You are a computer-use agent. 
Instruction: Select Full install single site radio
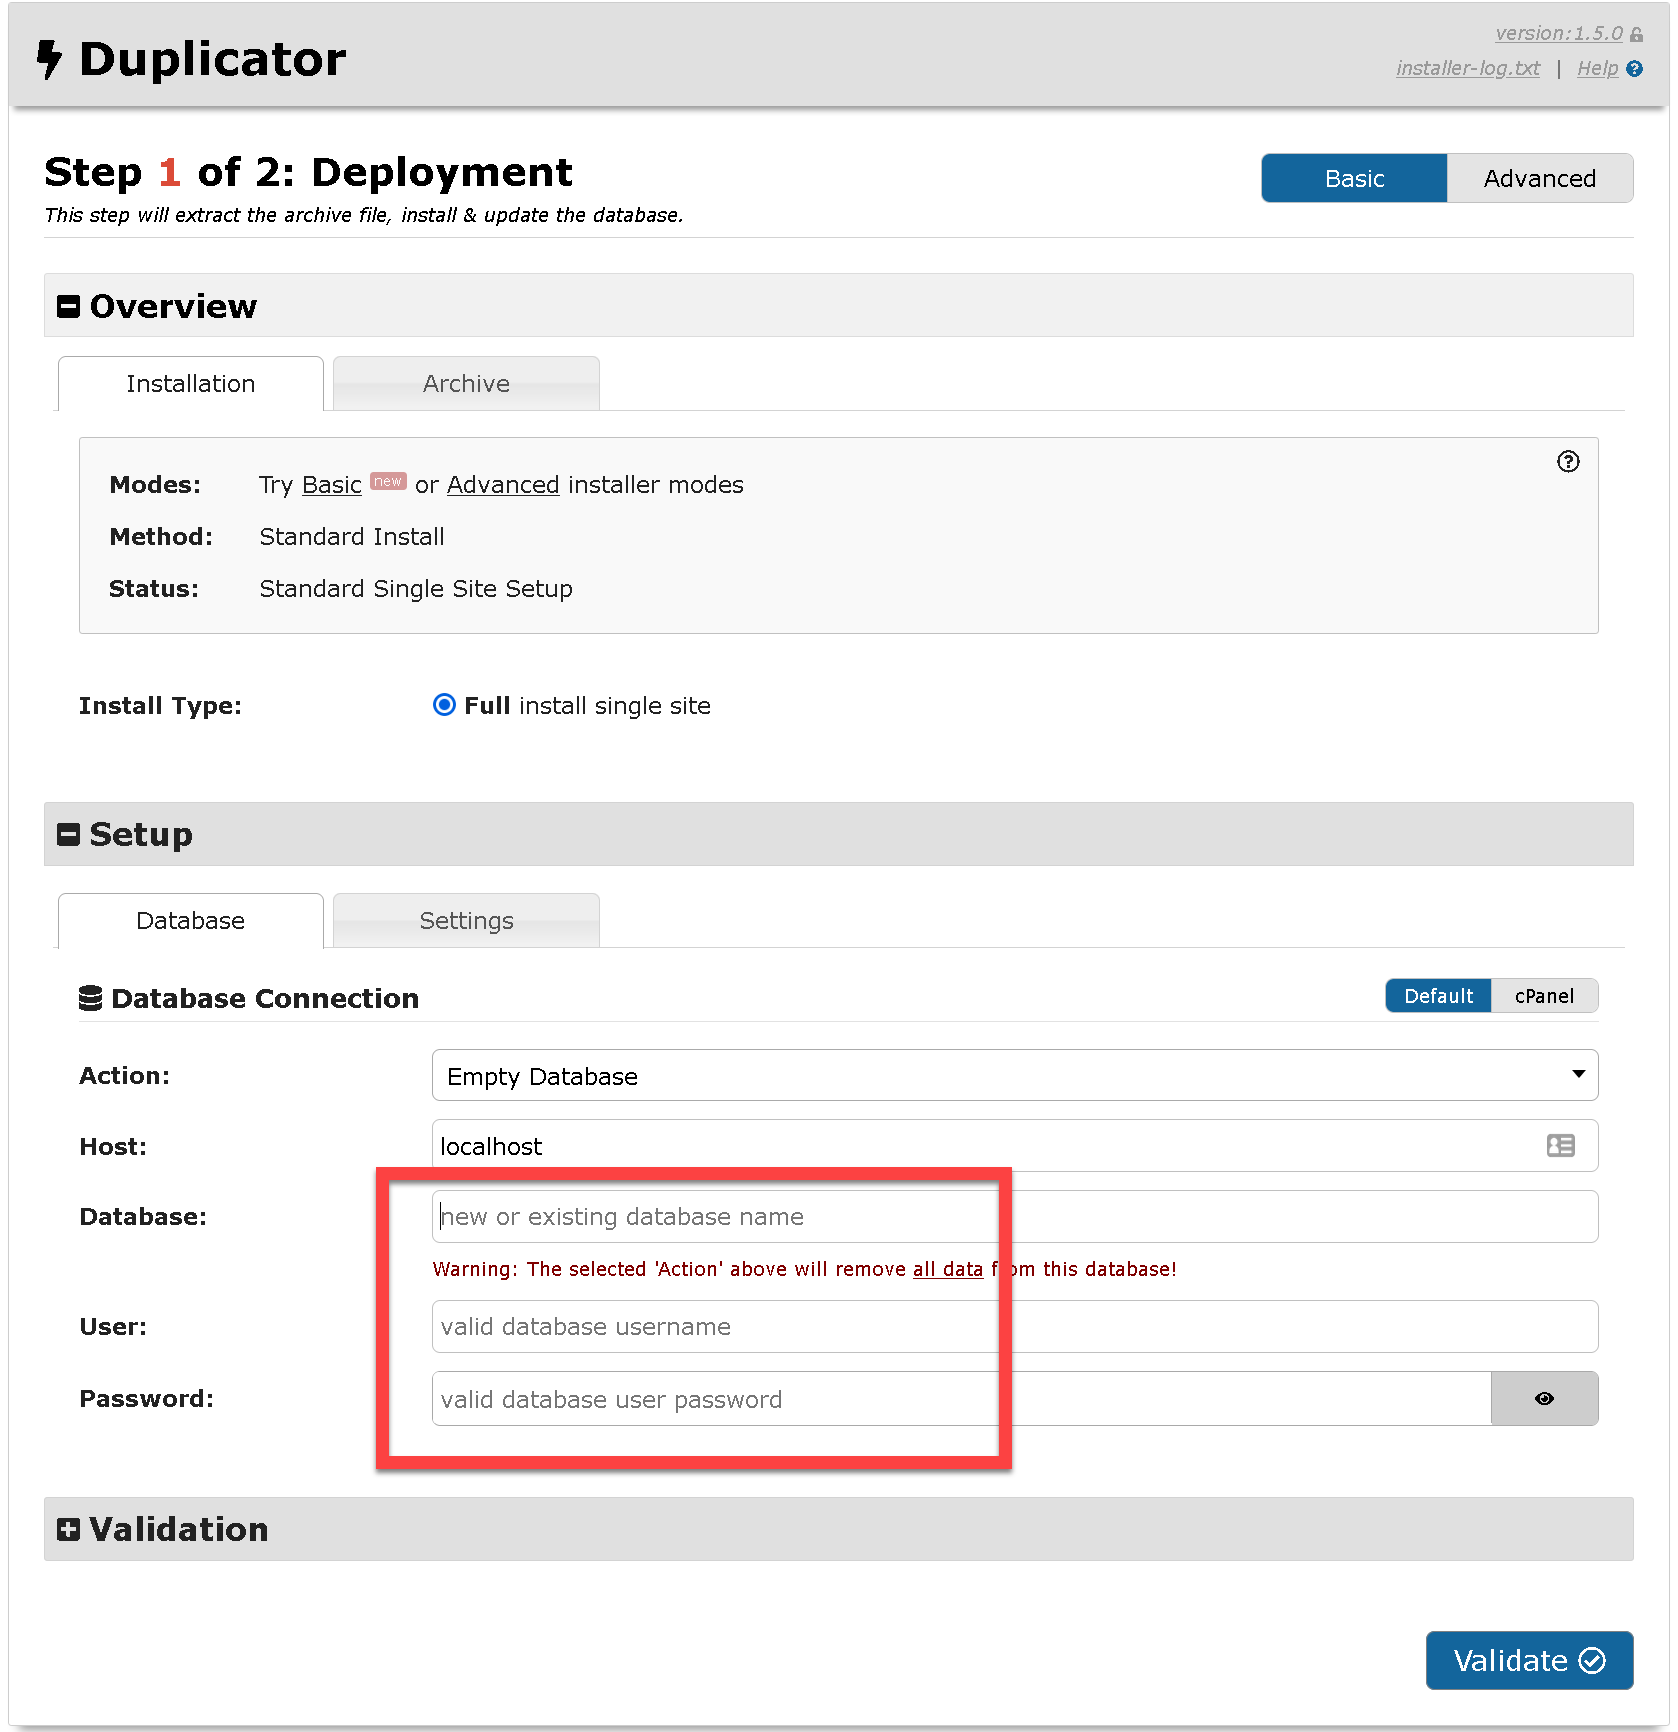point(444,705)
